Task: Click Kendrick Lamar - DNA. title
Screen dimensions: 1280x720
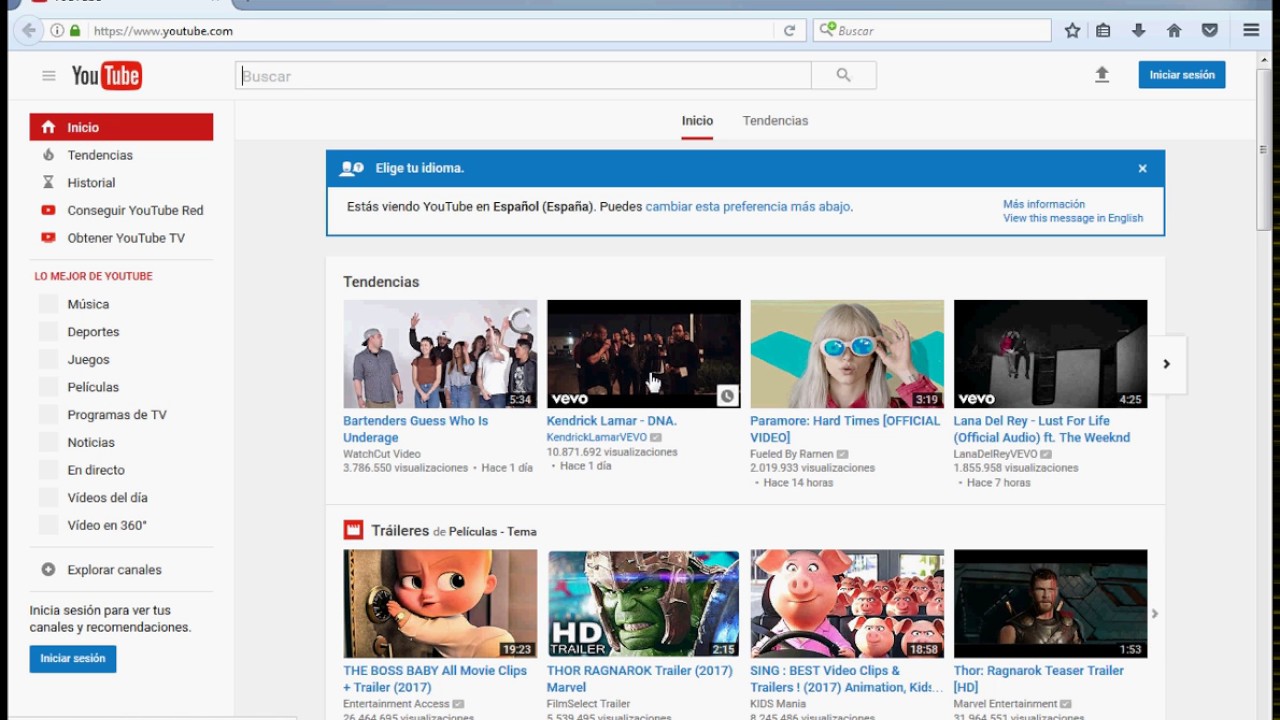Action: point(612,421)
